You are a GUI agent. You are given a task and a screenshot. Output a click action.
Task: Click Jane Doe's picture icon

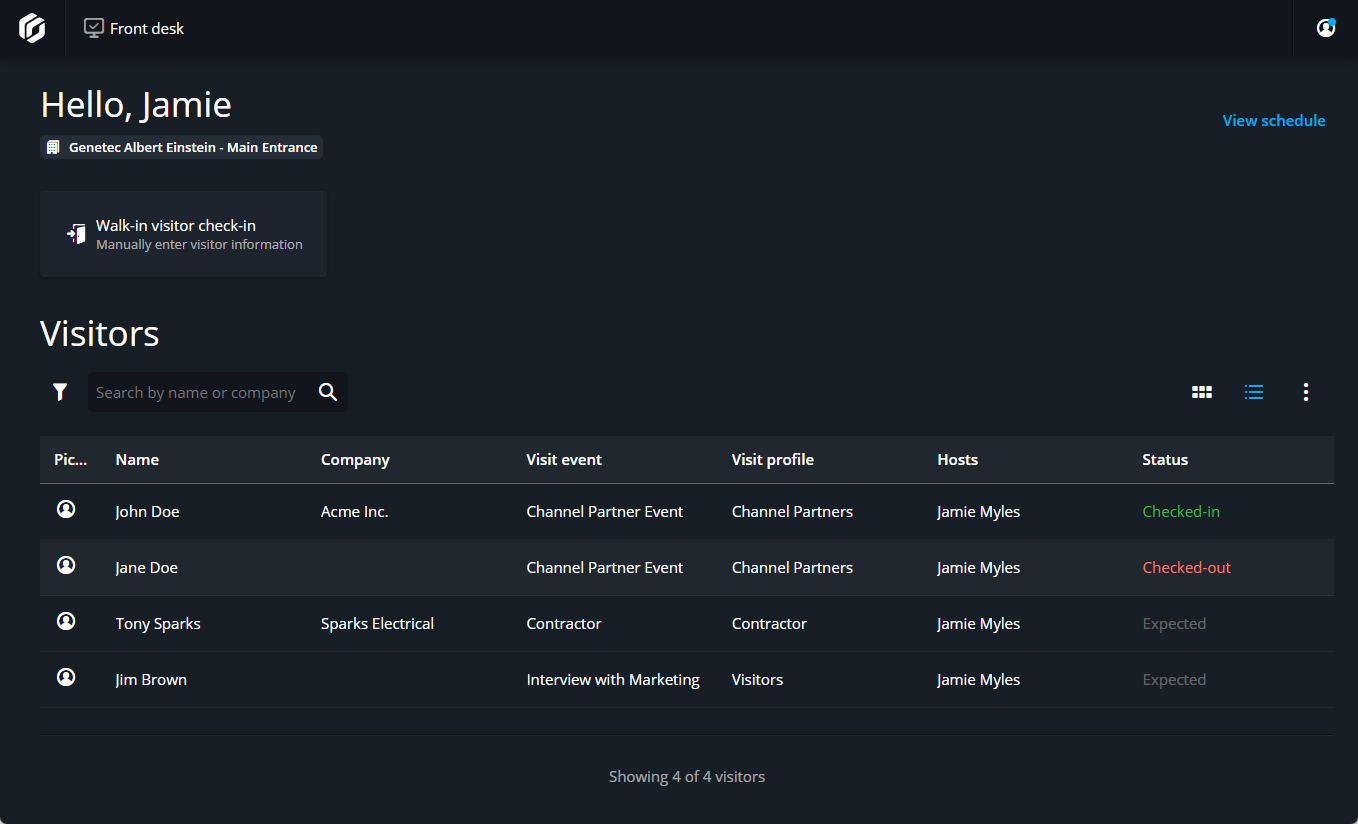66,566
